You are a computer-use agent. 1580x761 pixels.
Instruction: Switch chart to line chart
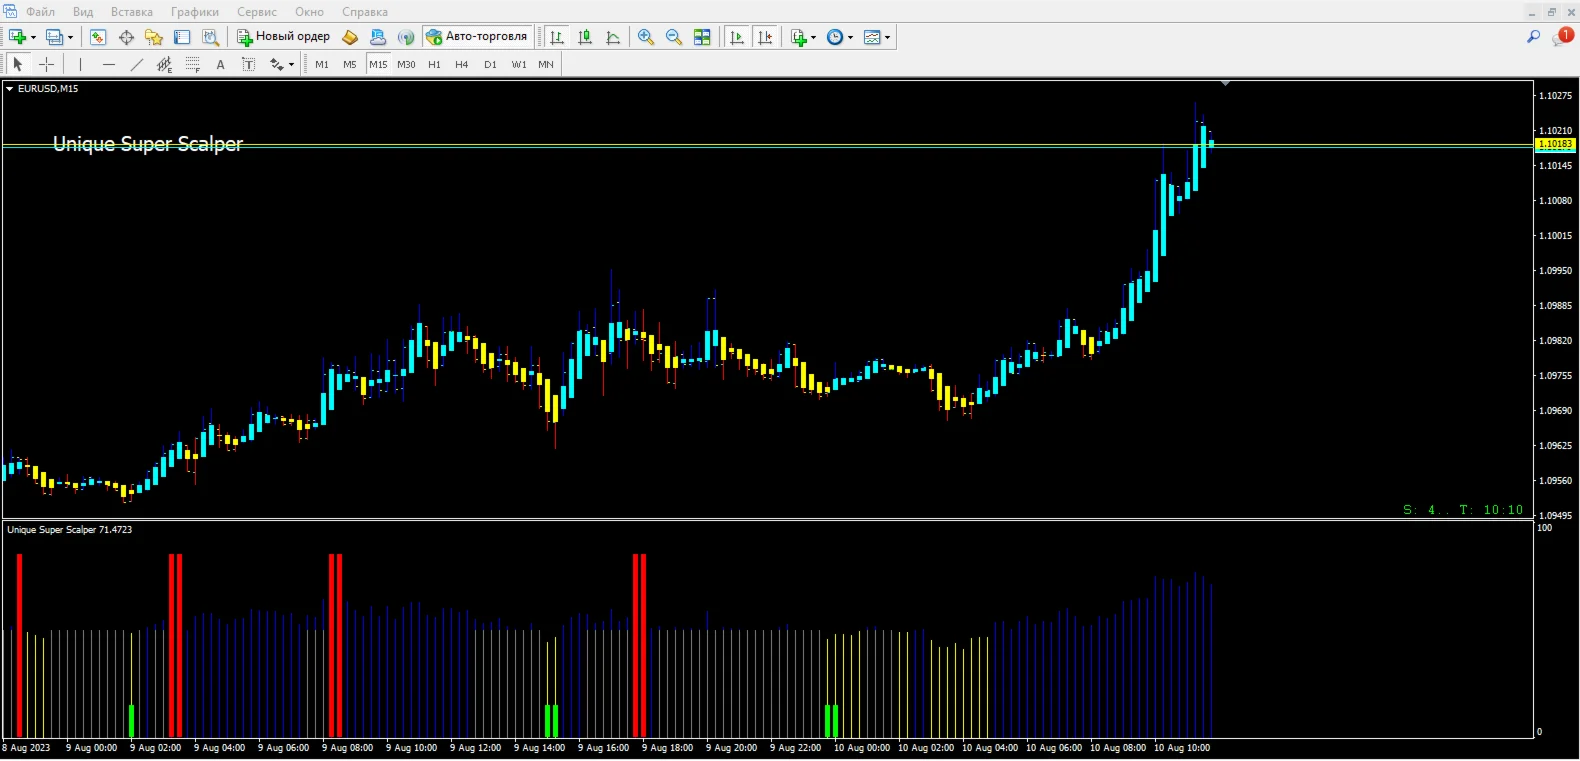click(613, 37)
